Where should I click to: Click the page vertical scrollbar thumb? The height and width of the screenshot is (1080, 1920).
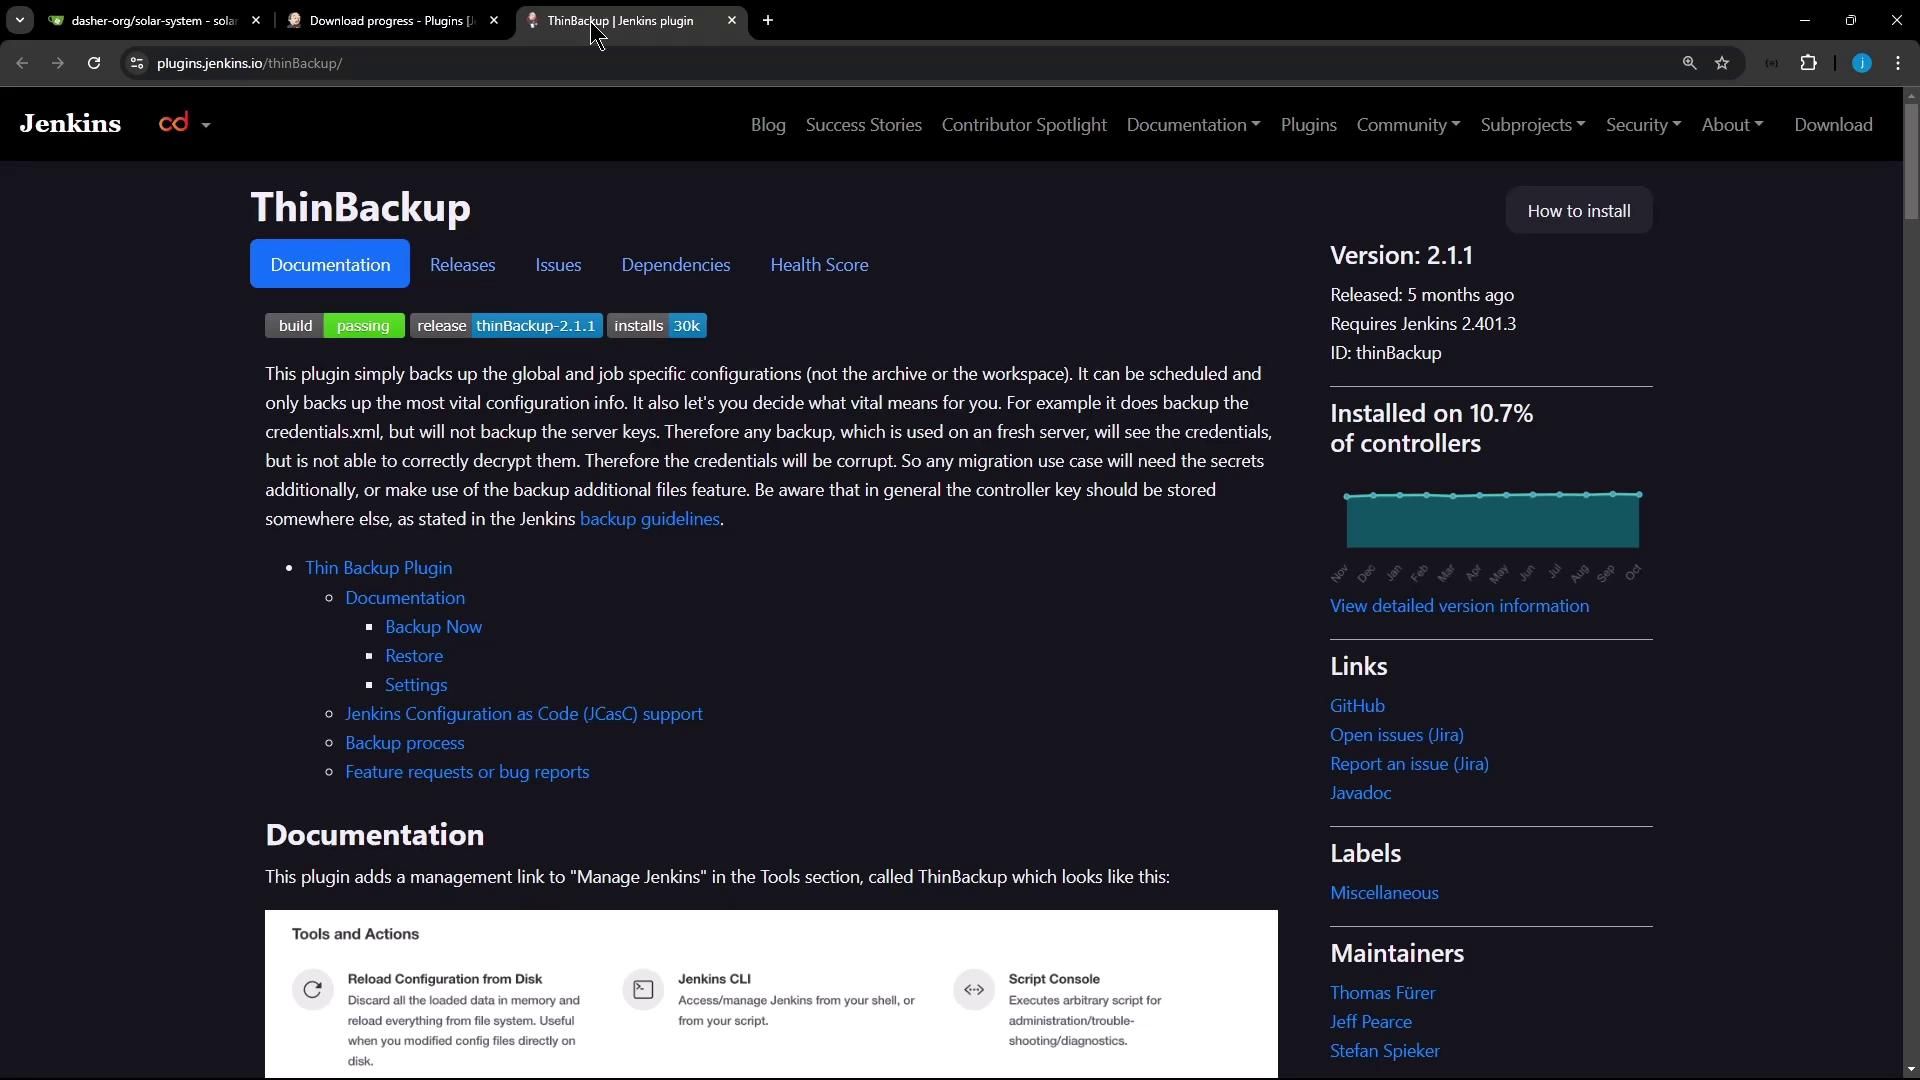pos(1911,160)
